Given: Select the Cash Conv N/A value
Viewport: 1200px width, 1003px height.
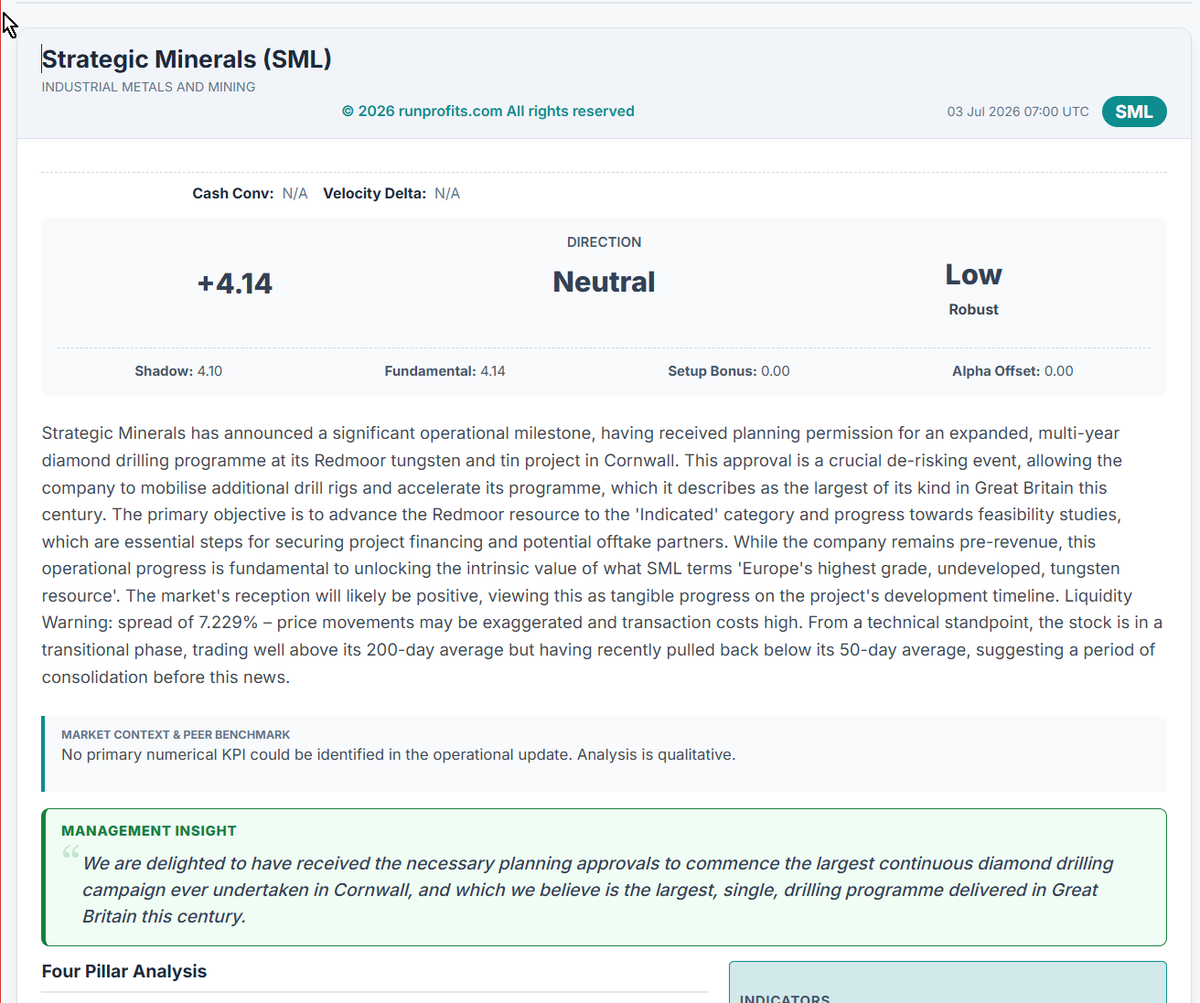Looking at the screenshot, I should click(x=295, y=193).
